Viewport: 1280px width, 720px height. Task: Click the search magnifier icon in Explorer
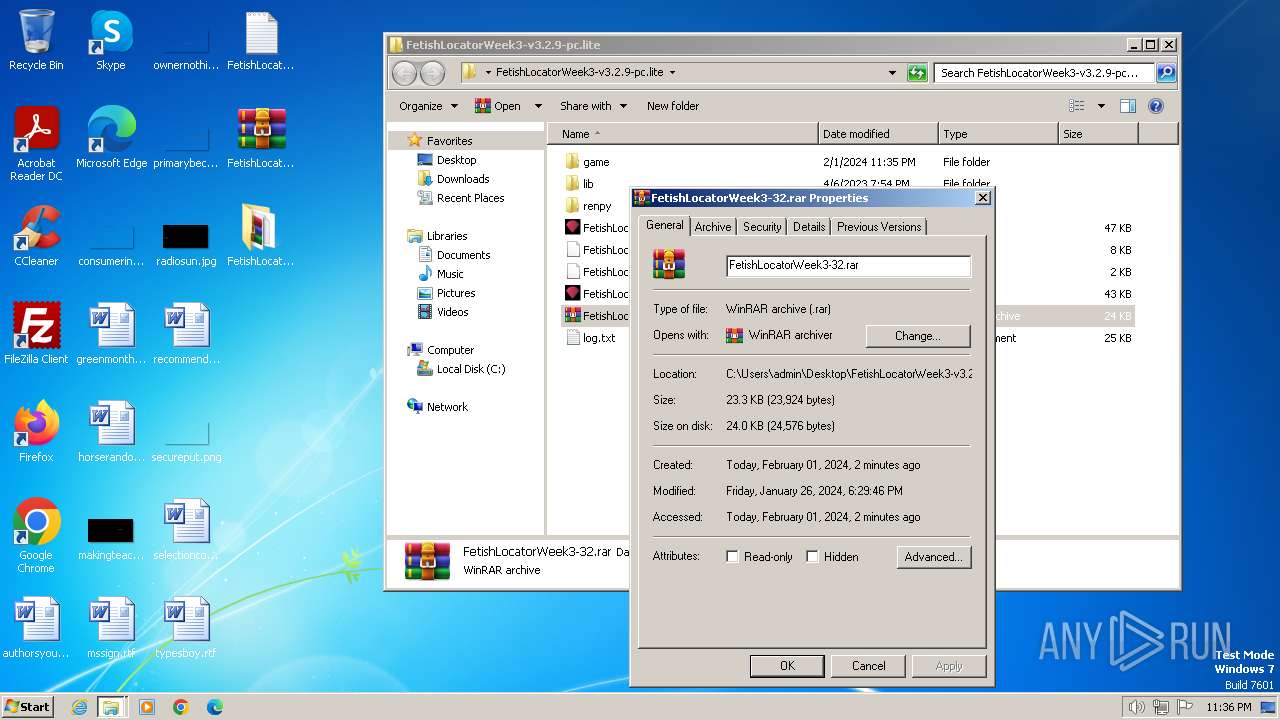(x=1166, y=73)
